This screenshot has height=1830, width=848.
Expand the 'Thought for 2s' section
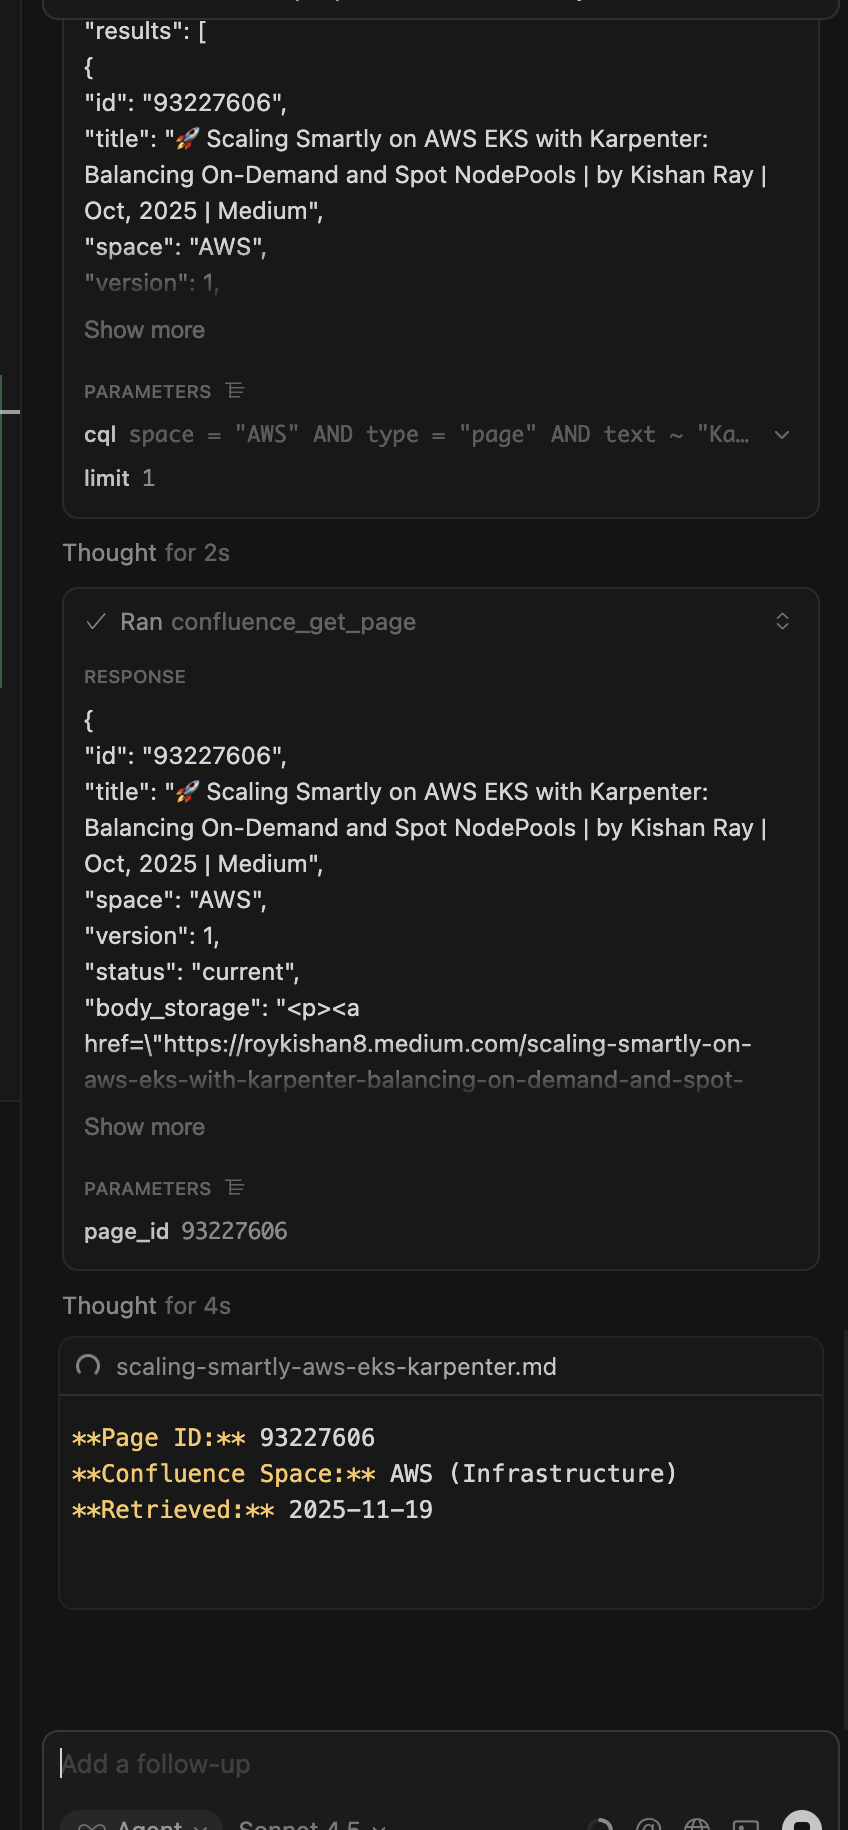146,553
